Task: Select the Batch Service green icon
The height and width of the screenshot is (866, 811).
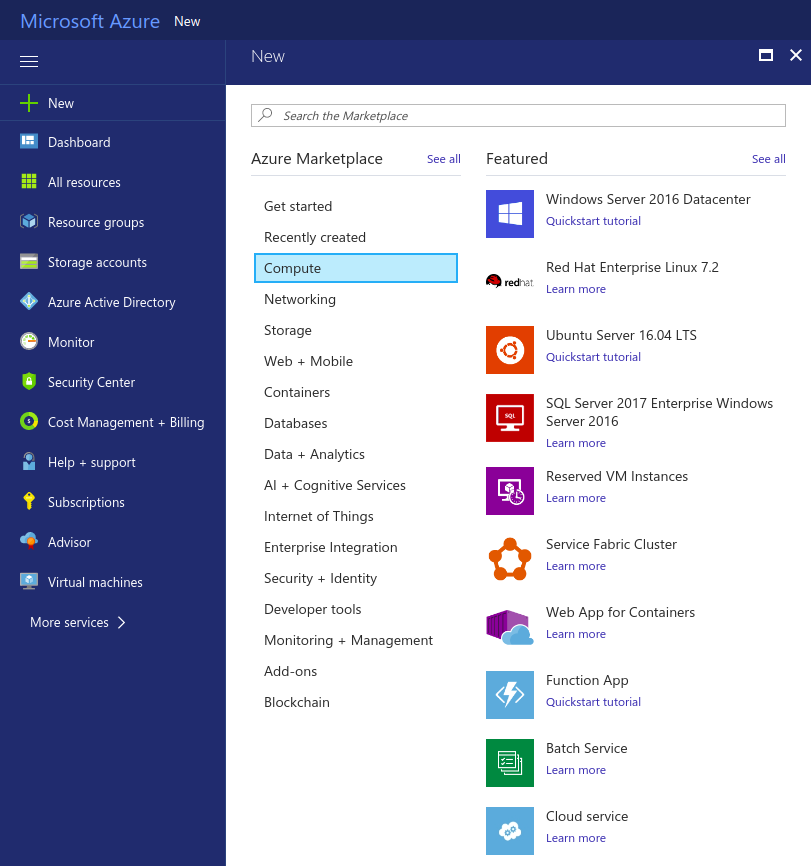Action: coord(509,763)
